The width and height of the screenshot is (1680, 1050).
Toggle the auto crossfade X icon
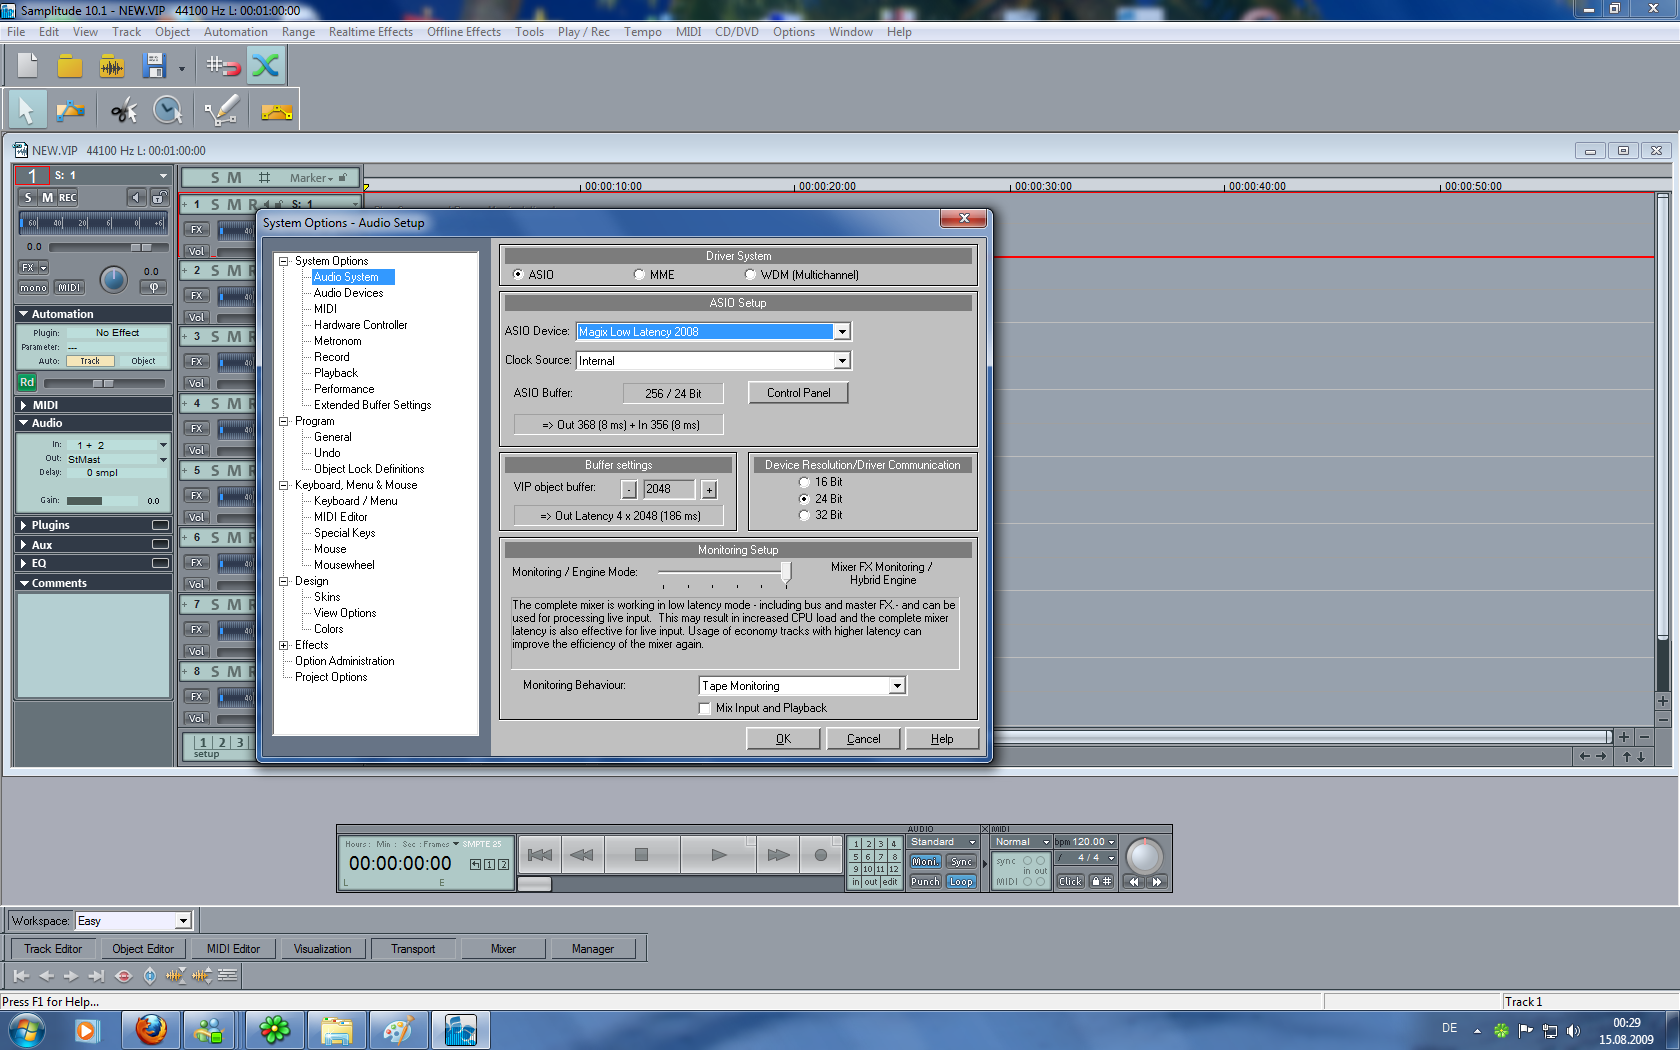[x=266, y=67]
